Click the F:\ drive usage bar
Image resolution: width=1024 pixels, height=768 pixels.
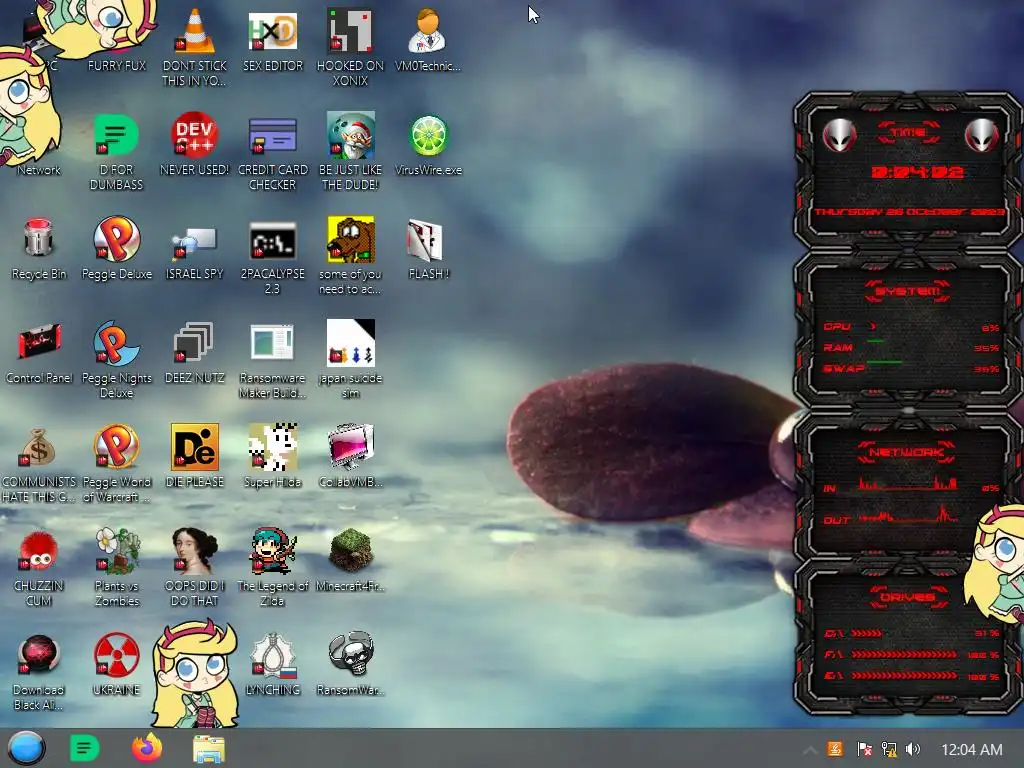point(904,654)
